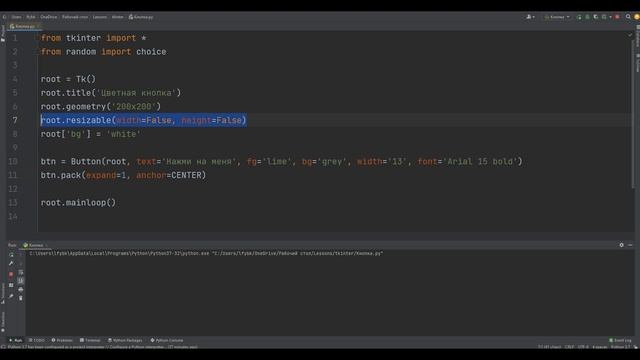Screen dimensions: 640x360
Task: Clear console output with trash icon
Action: coord(21,298)
